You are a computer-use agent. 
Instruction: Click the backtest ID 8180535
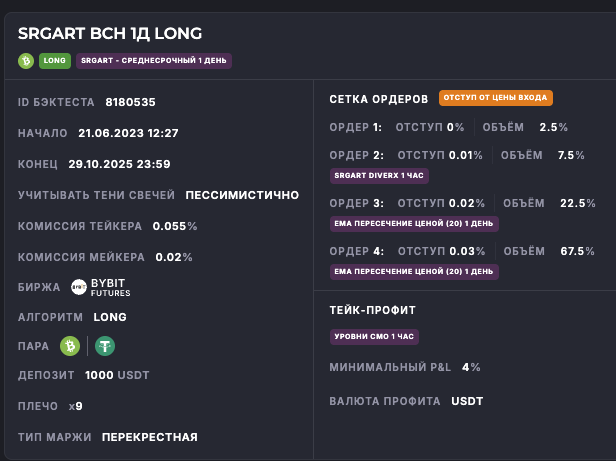click(x=129, y=102)
